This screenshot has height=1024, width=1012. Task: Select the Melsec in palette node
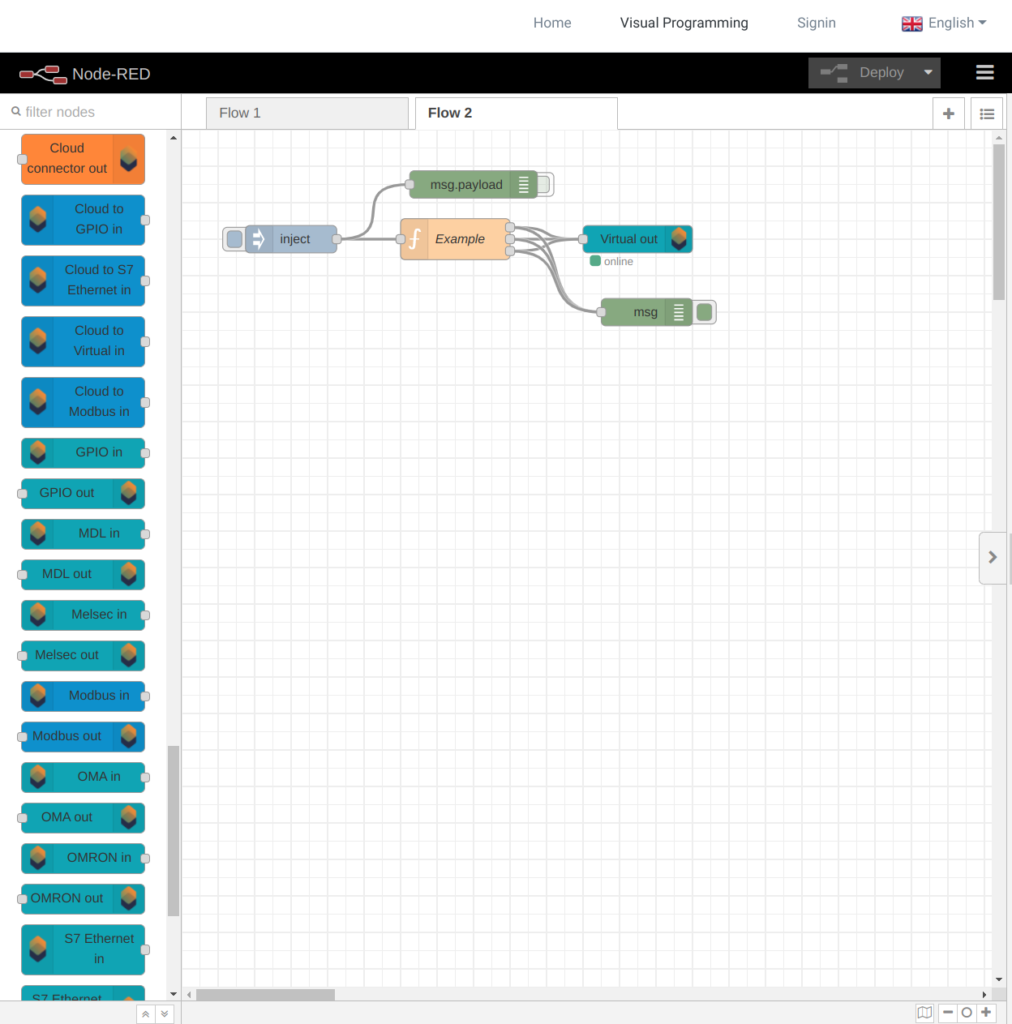(83, 615)
